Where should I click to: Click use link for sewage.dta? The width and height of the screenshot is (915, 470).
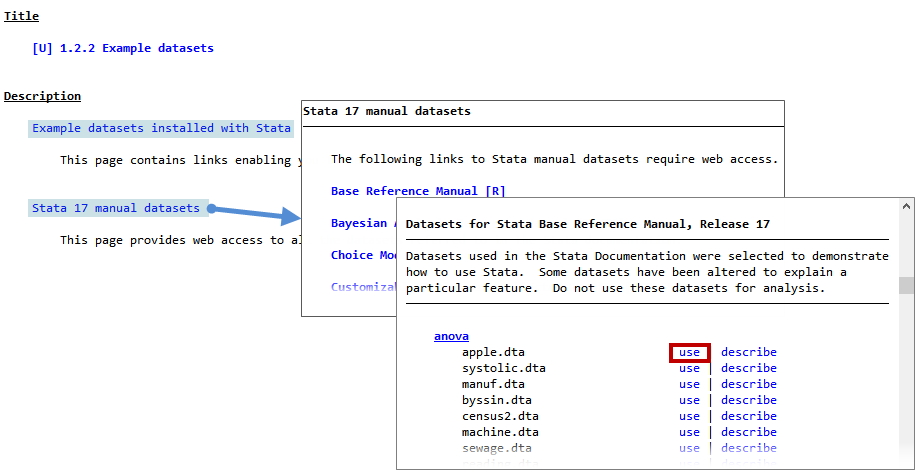[x=689, y=448]
